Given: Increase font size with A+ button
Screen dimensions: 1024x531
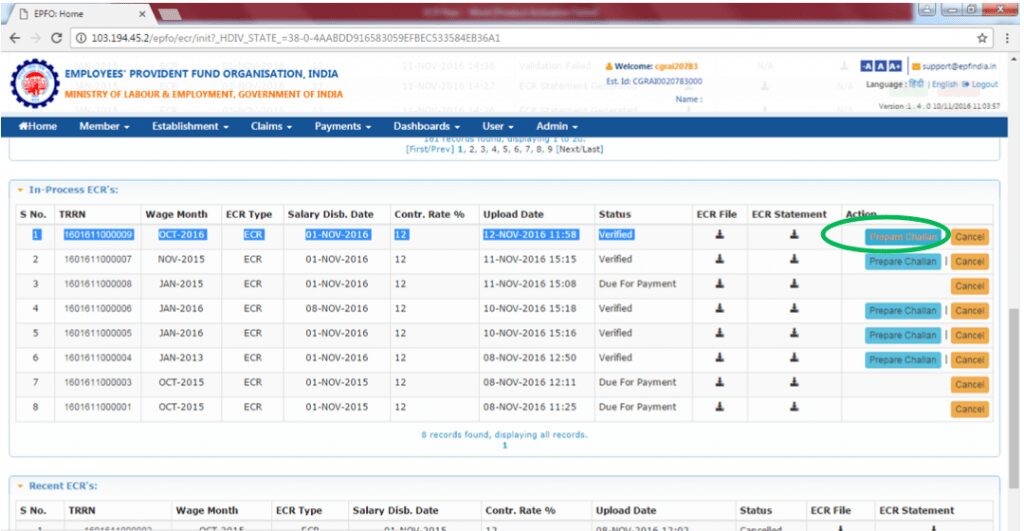Looking at the screenshot, I should (896, 65).
